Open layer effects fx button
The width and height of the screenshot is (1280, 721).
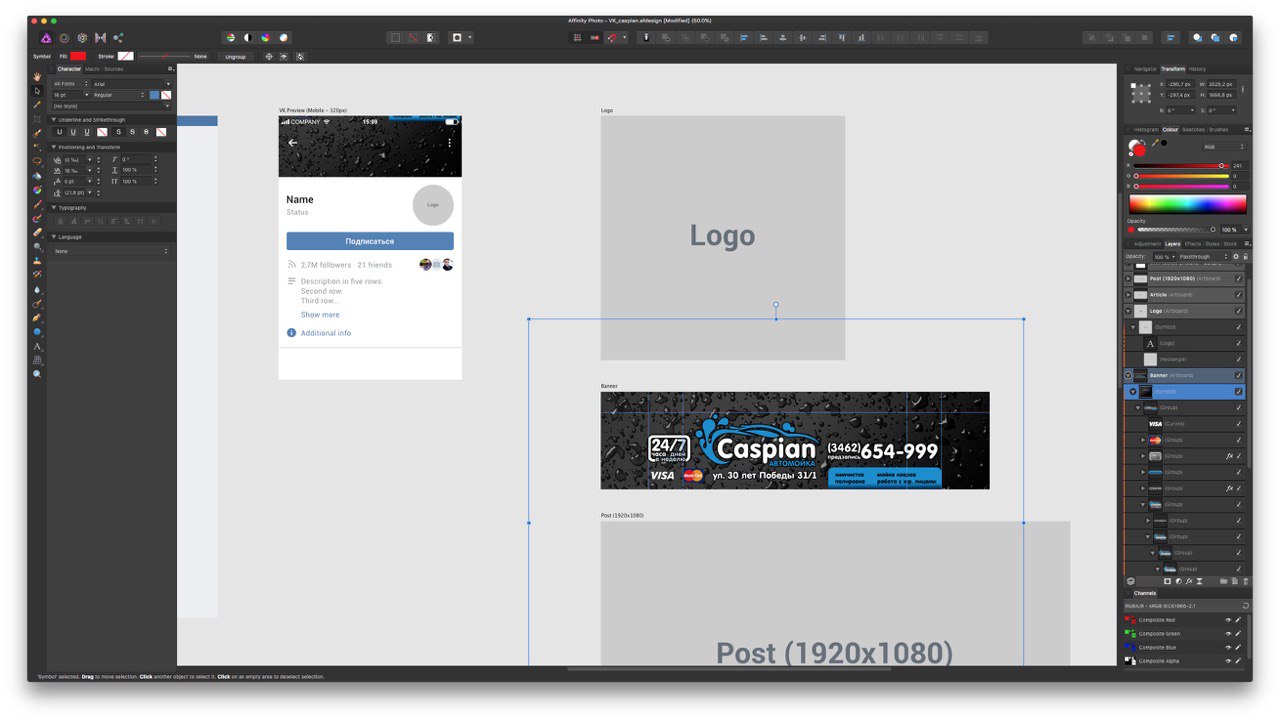coord(1189,581)
